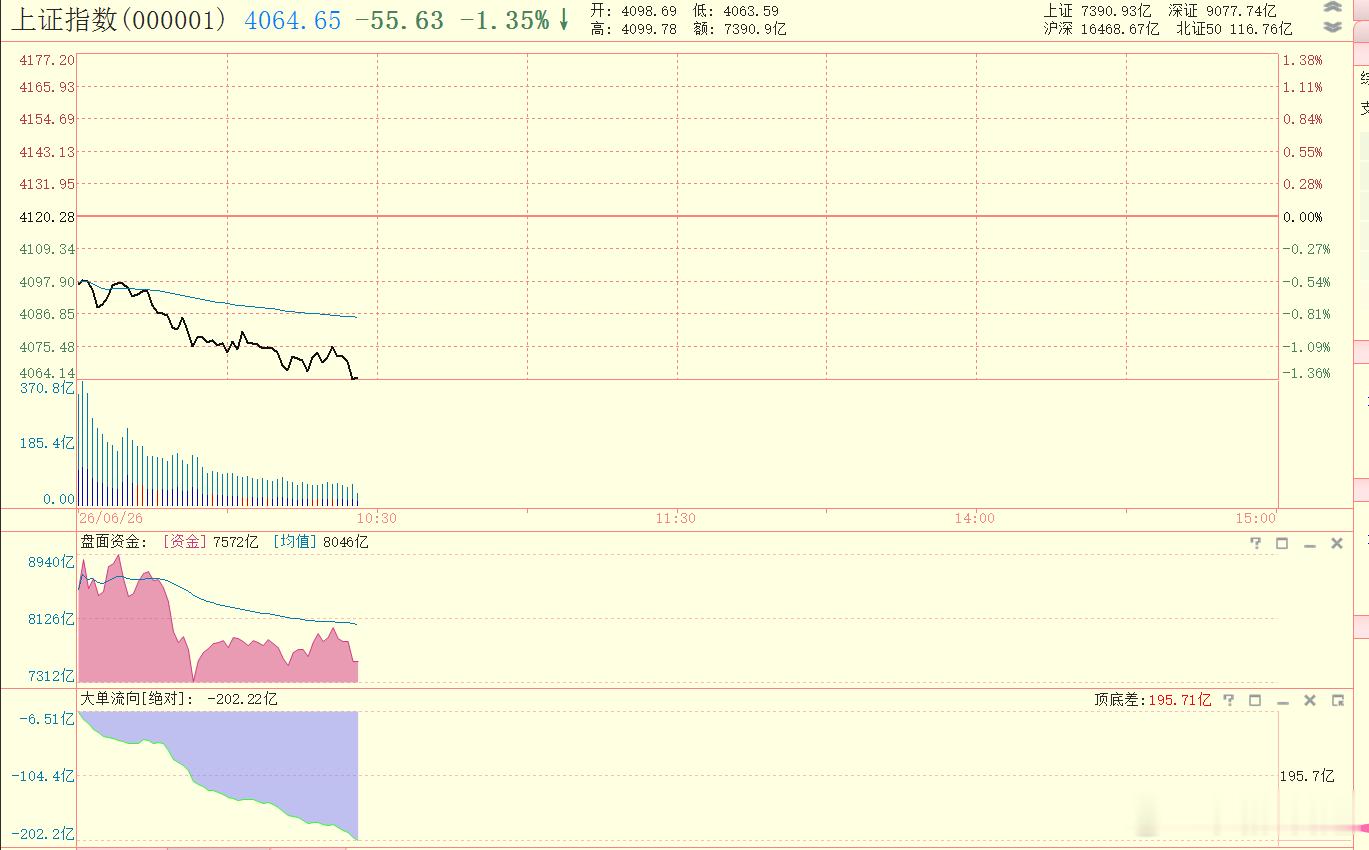Viewport: 1369px width, 850px height.
Task: Click the current index value 4064.65
Action: (x=293, y=21)
